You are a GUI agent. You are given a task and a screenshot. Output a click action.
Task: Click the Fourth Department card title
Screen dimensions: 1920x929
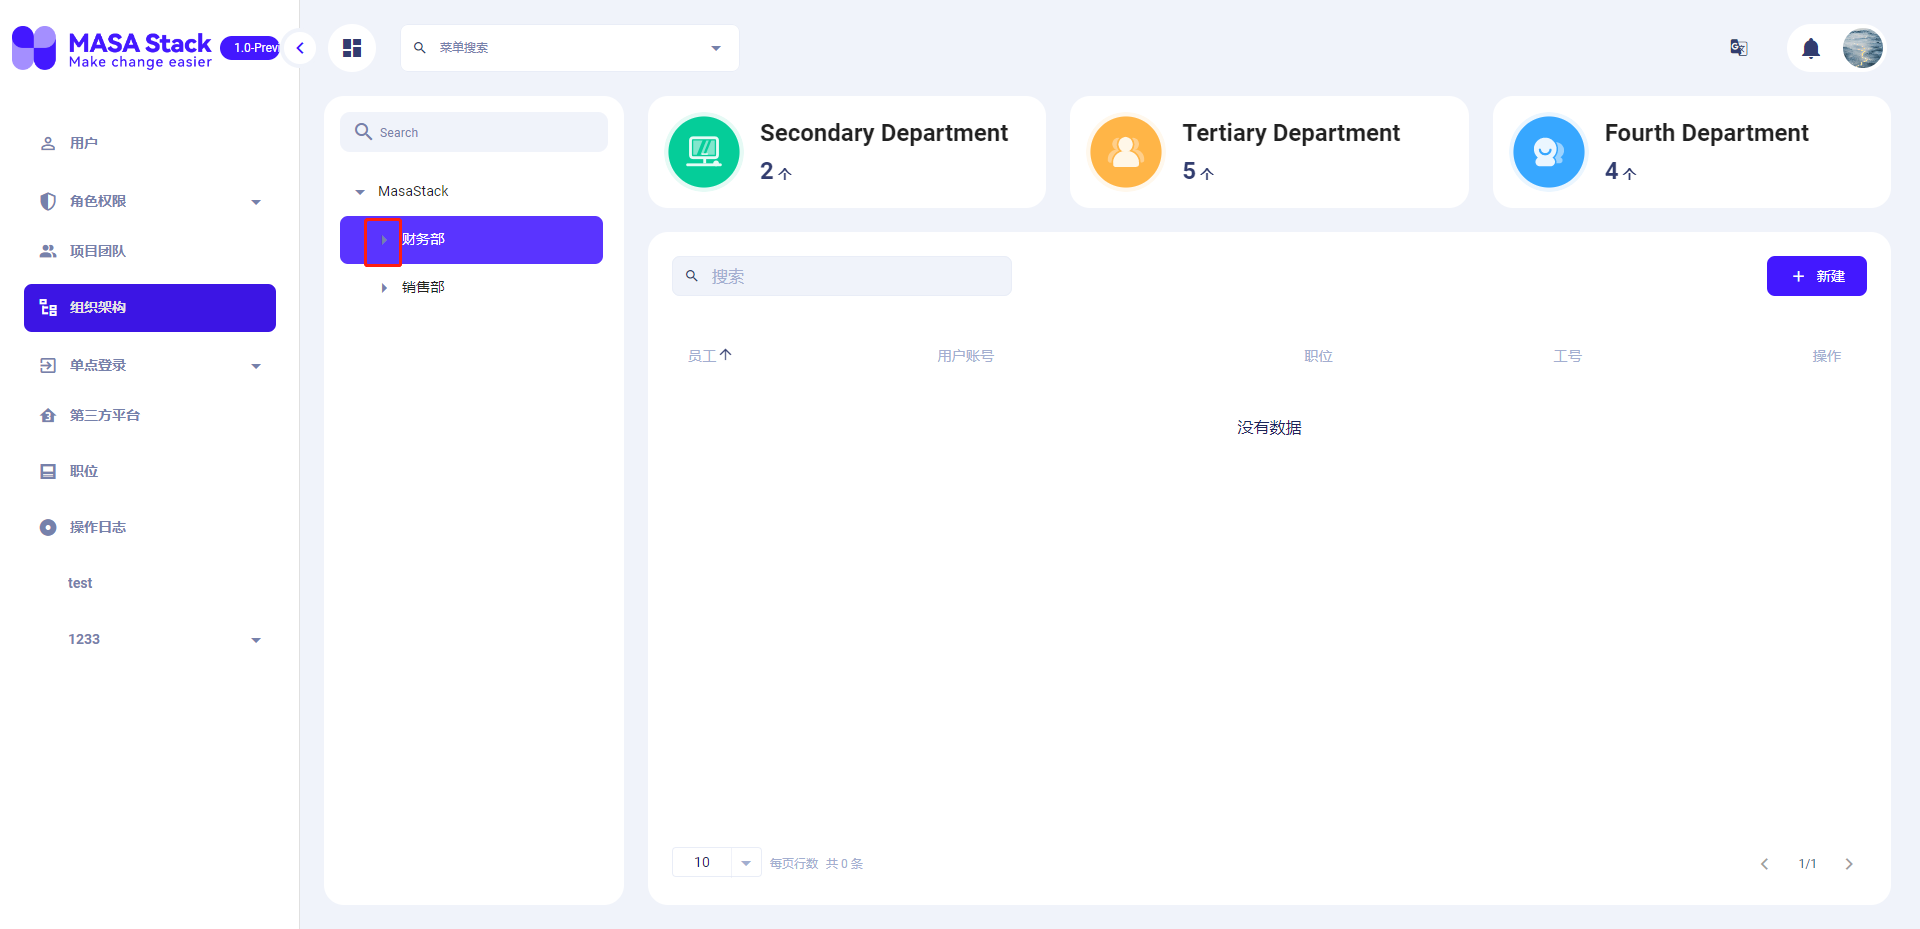point(1707,133)
